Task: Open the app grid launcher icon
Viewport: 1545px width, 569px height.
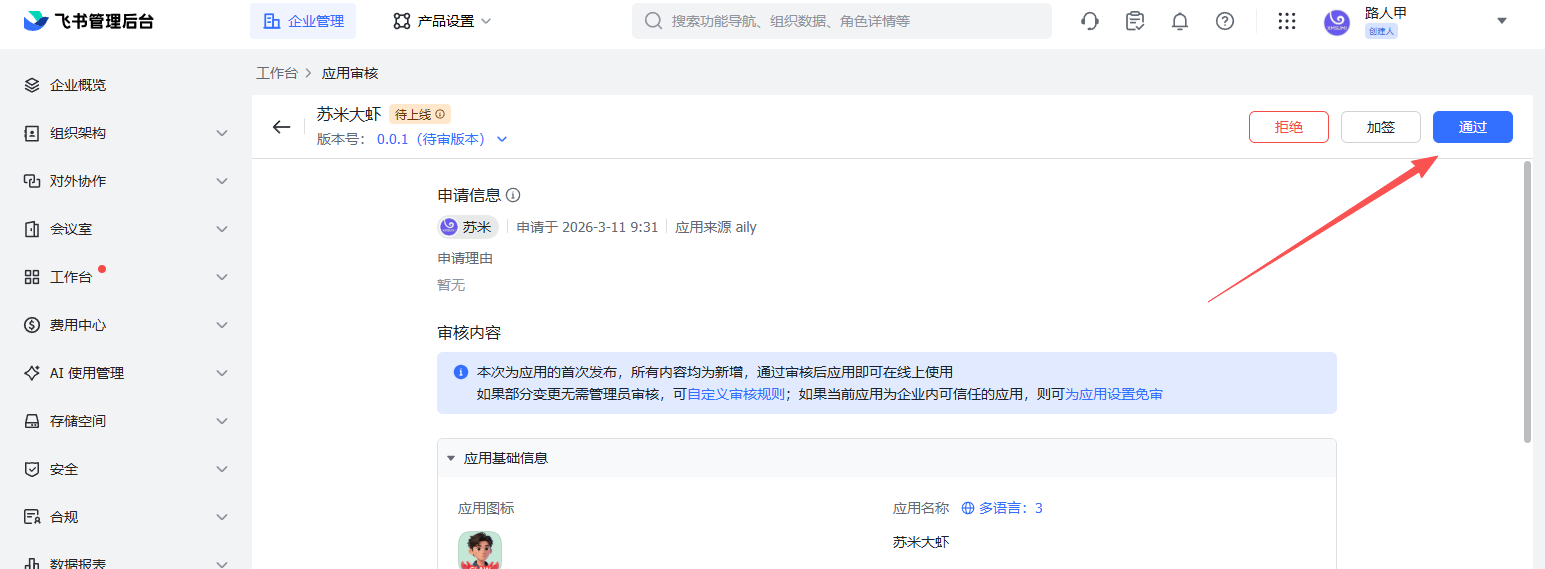Action: 1287,21
